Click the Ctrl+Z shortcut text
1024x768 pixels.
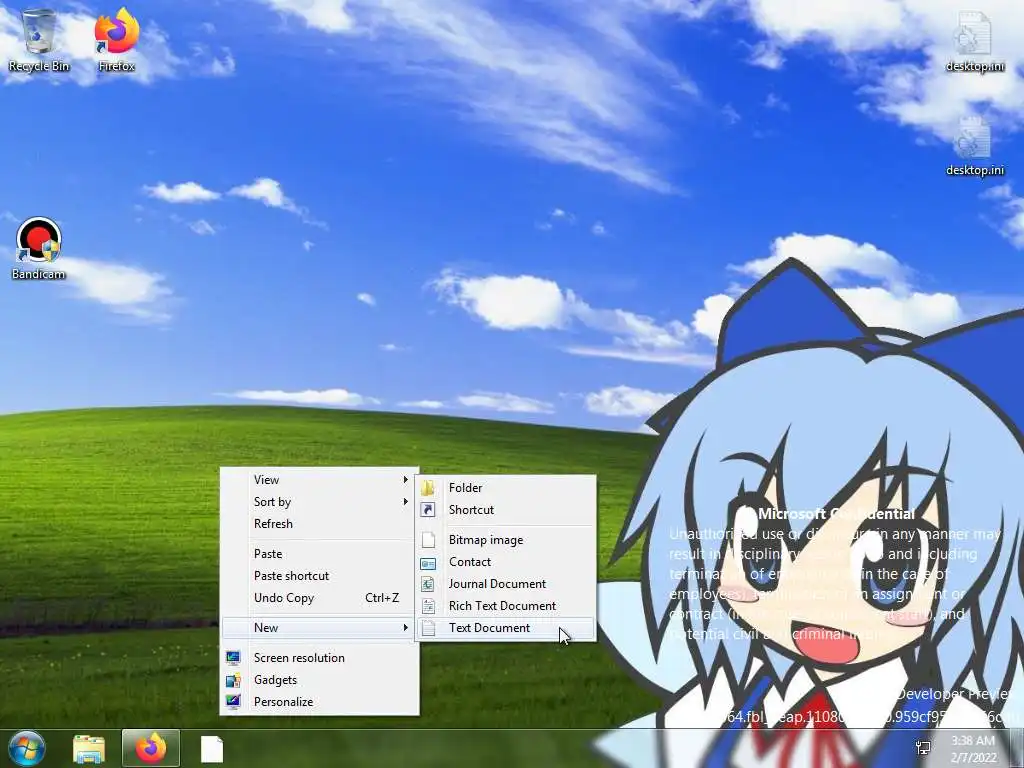pyautogui.click(x=382, y=598)
